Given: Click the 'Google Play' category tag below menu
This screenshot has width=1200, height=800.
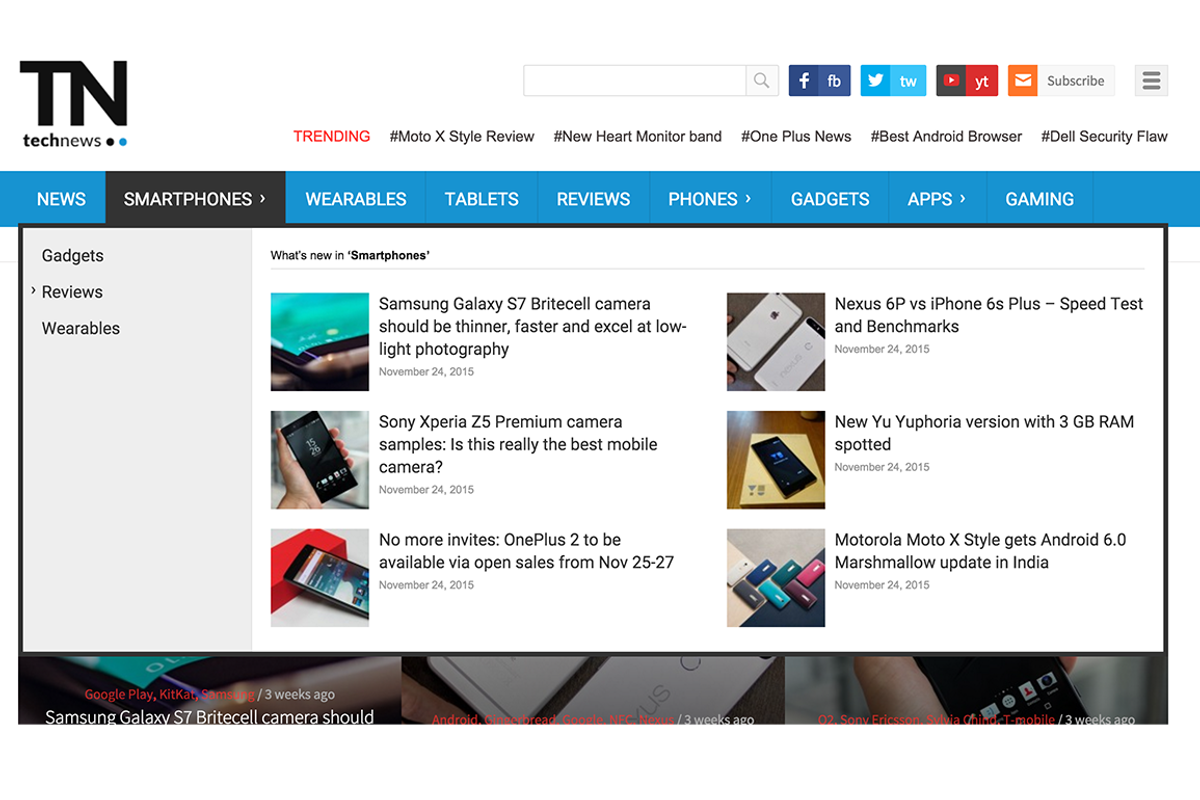Looking at the screenshot, I should pyautogui.click(x=119, y=694).
